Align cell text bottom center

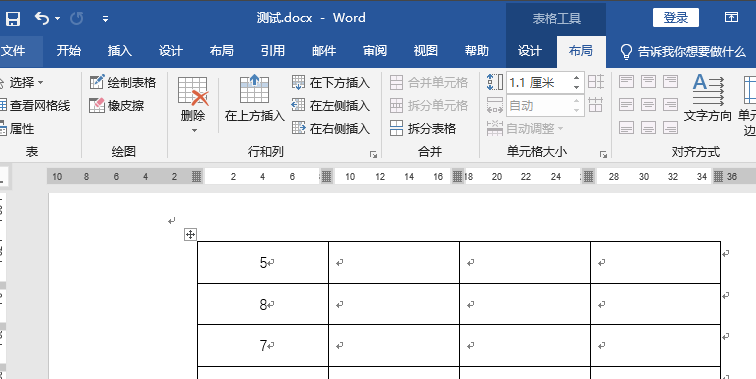[648, 128]
